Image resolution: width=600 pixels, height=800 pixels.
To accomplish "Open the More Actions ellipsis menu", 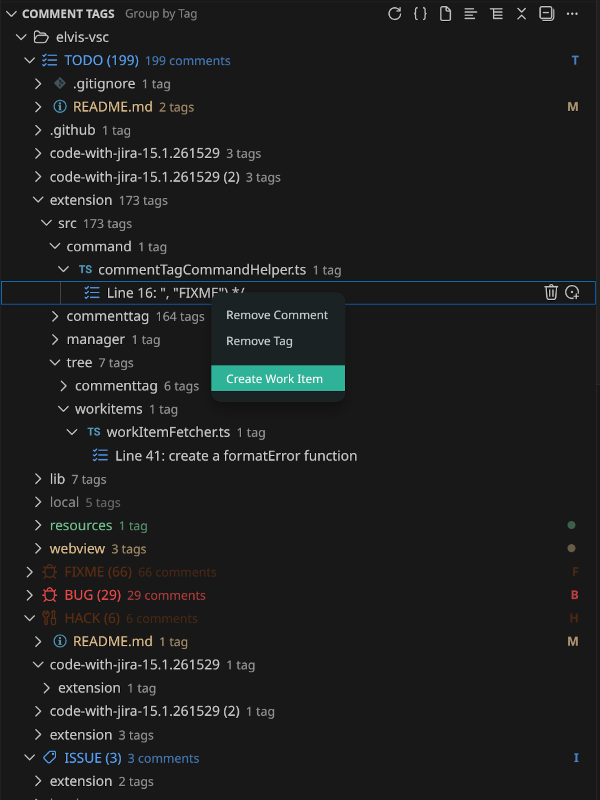I will pos(573,14).
